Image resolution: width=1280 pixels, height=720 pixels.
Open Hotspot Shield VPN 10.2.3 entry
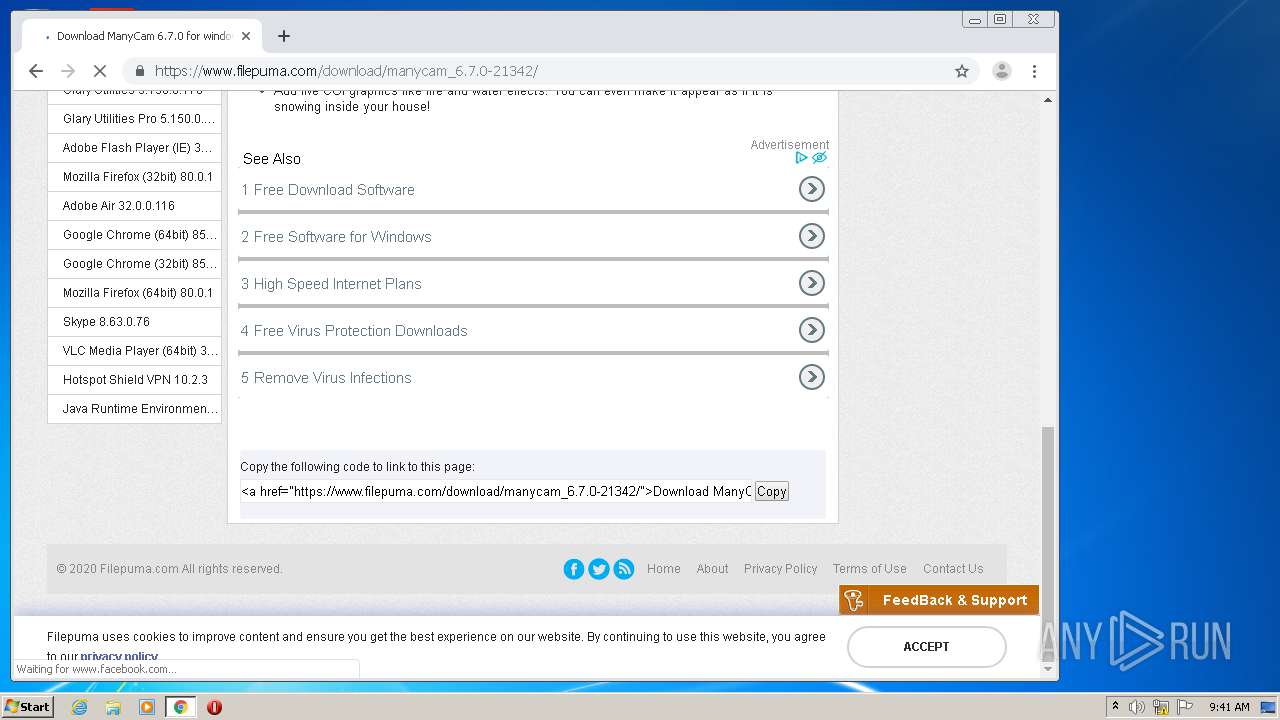134,380
